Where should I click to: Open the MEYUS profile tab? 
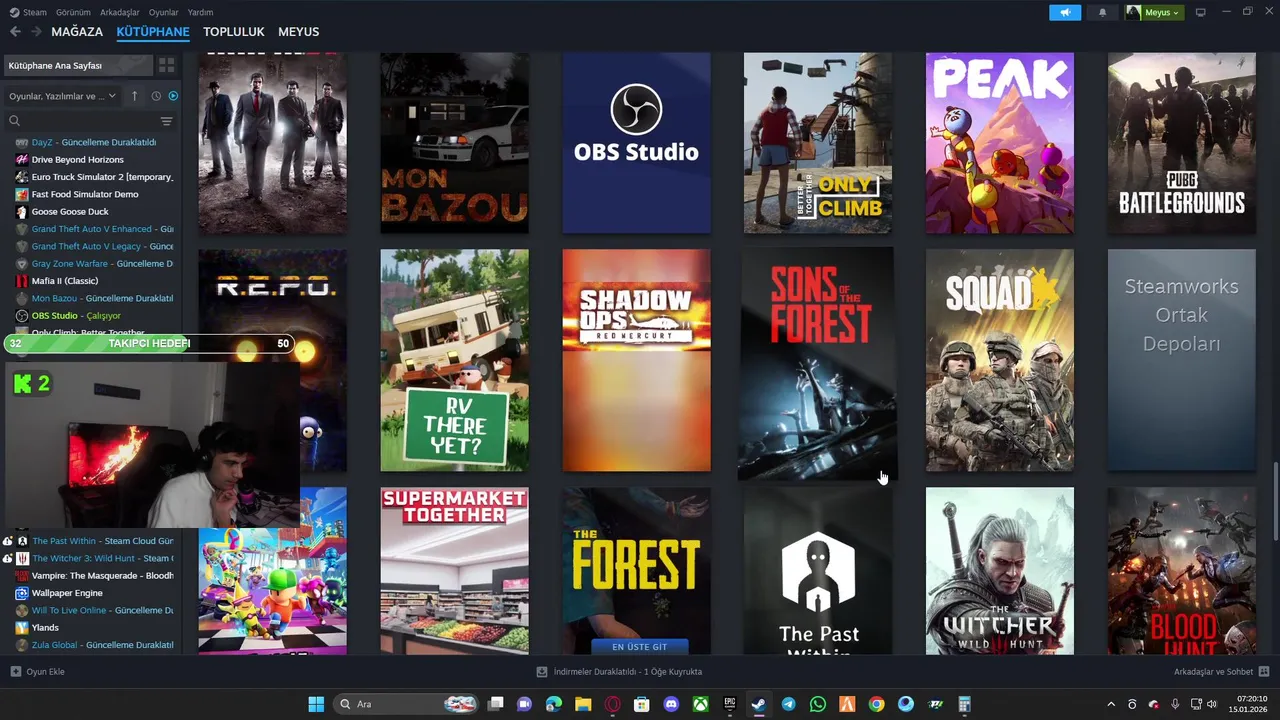[x=299, y=32]
